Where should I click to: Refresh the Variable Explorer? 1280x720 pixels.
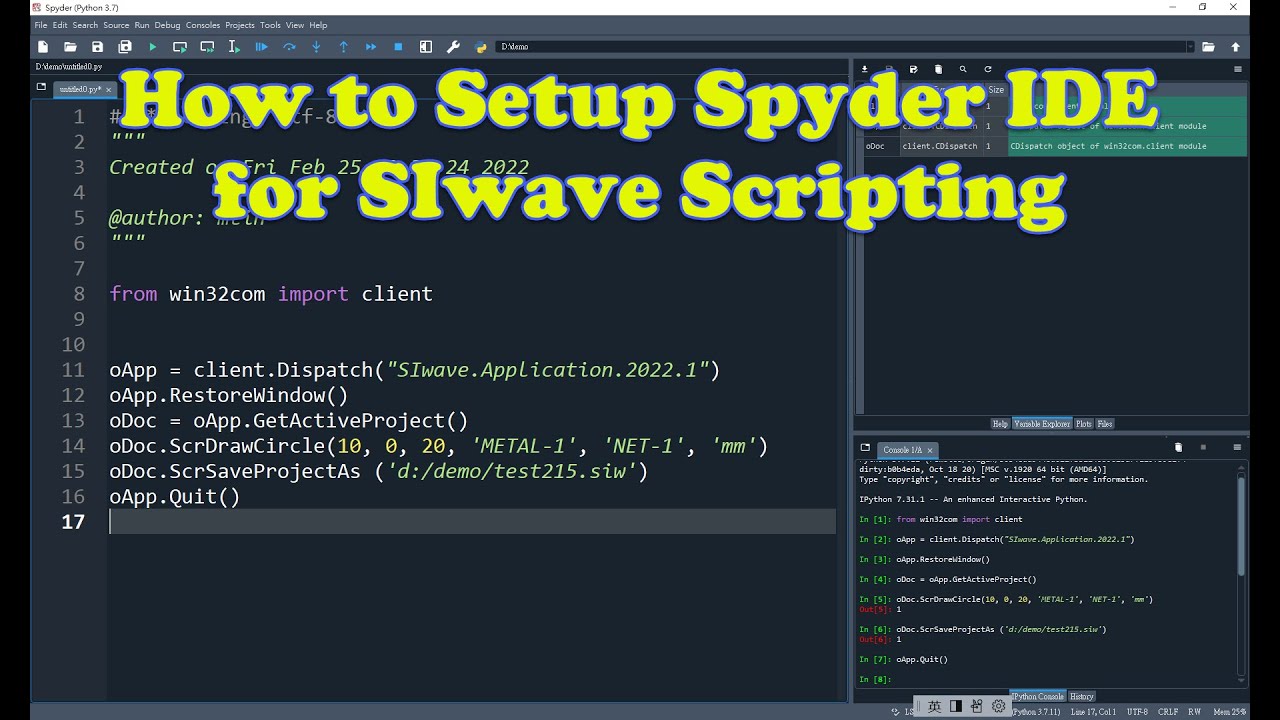click(988, 69)
